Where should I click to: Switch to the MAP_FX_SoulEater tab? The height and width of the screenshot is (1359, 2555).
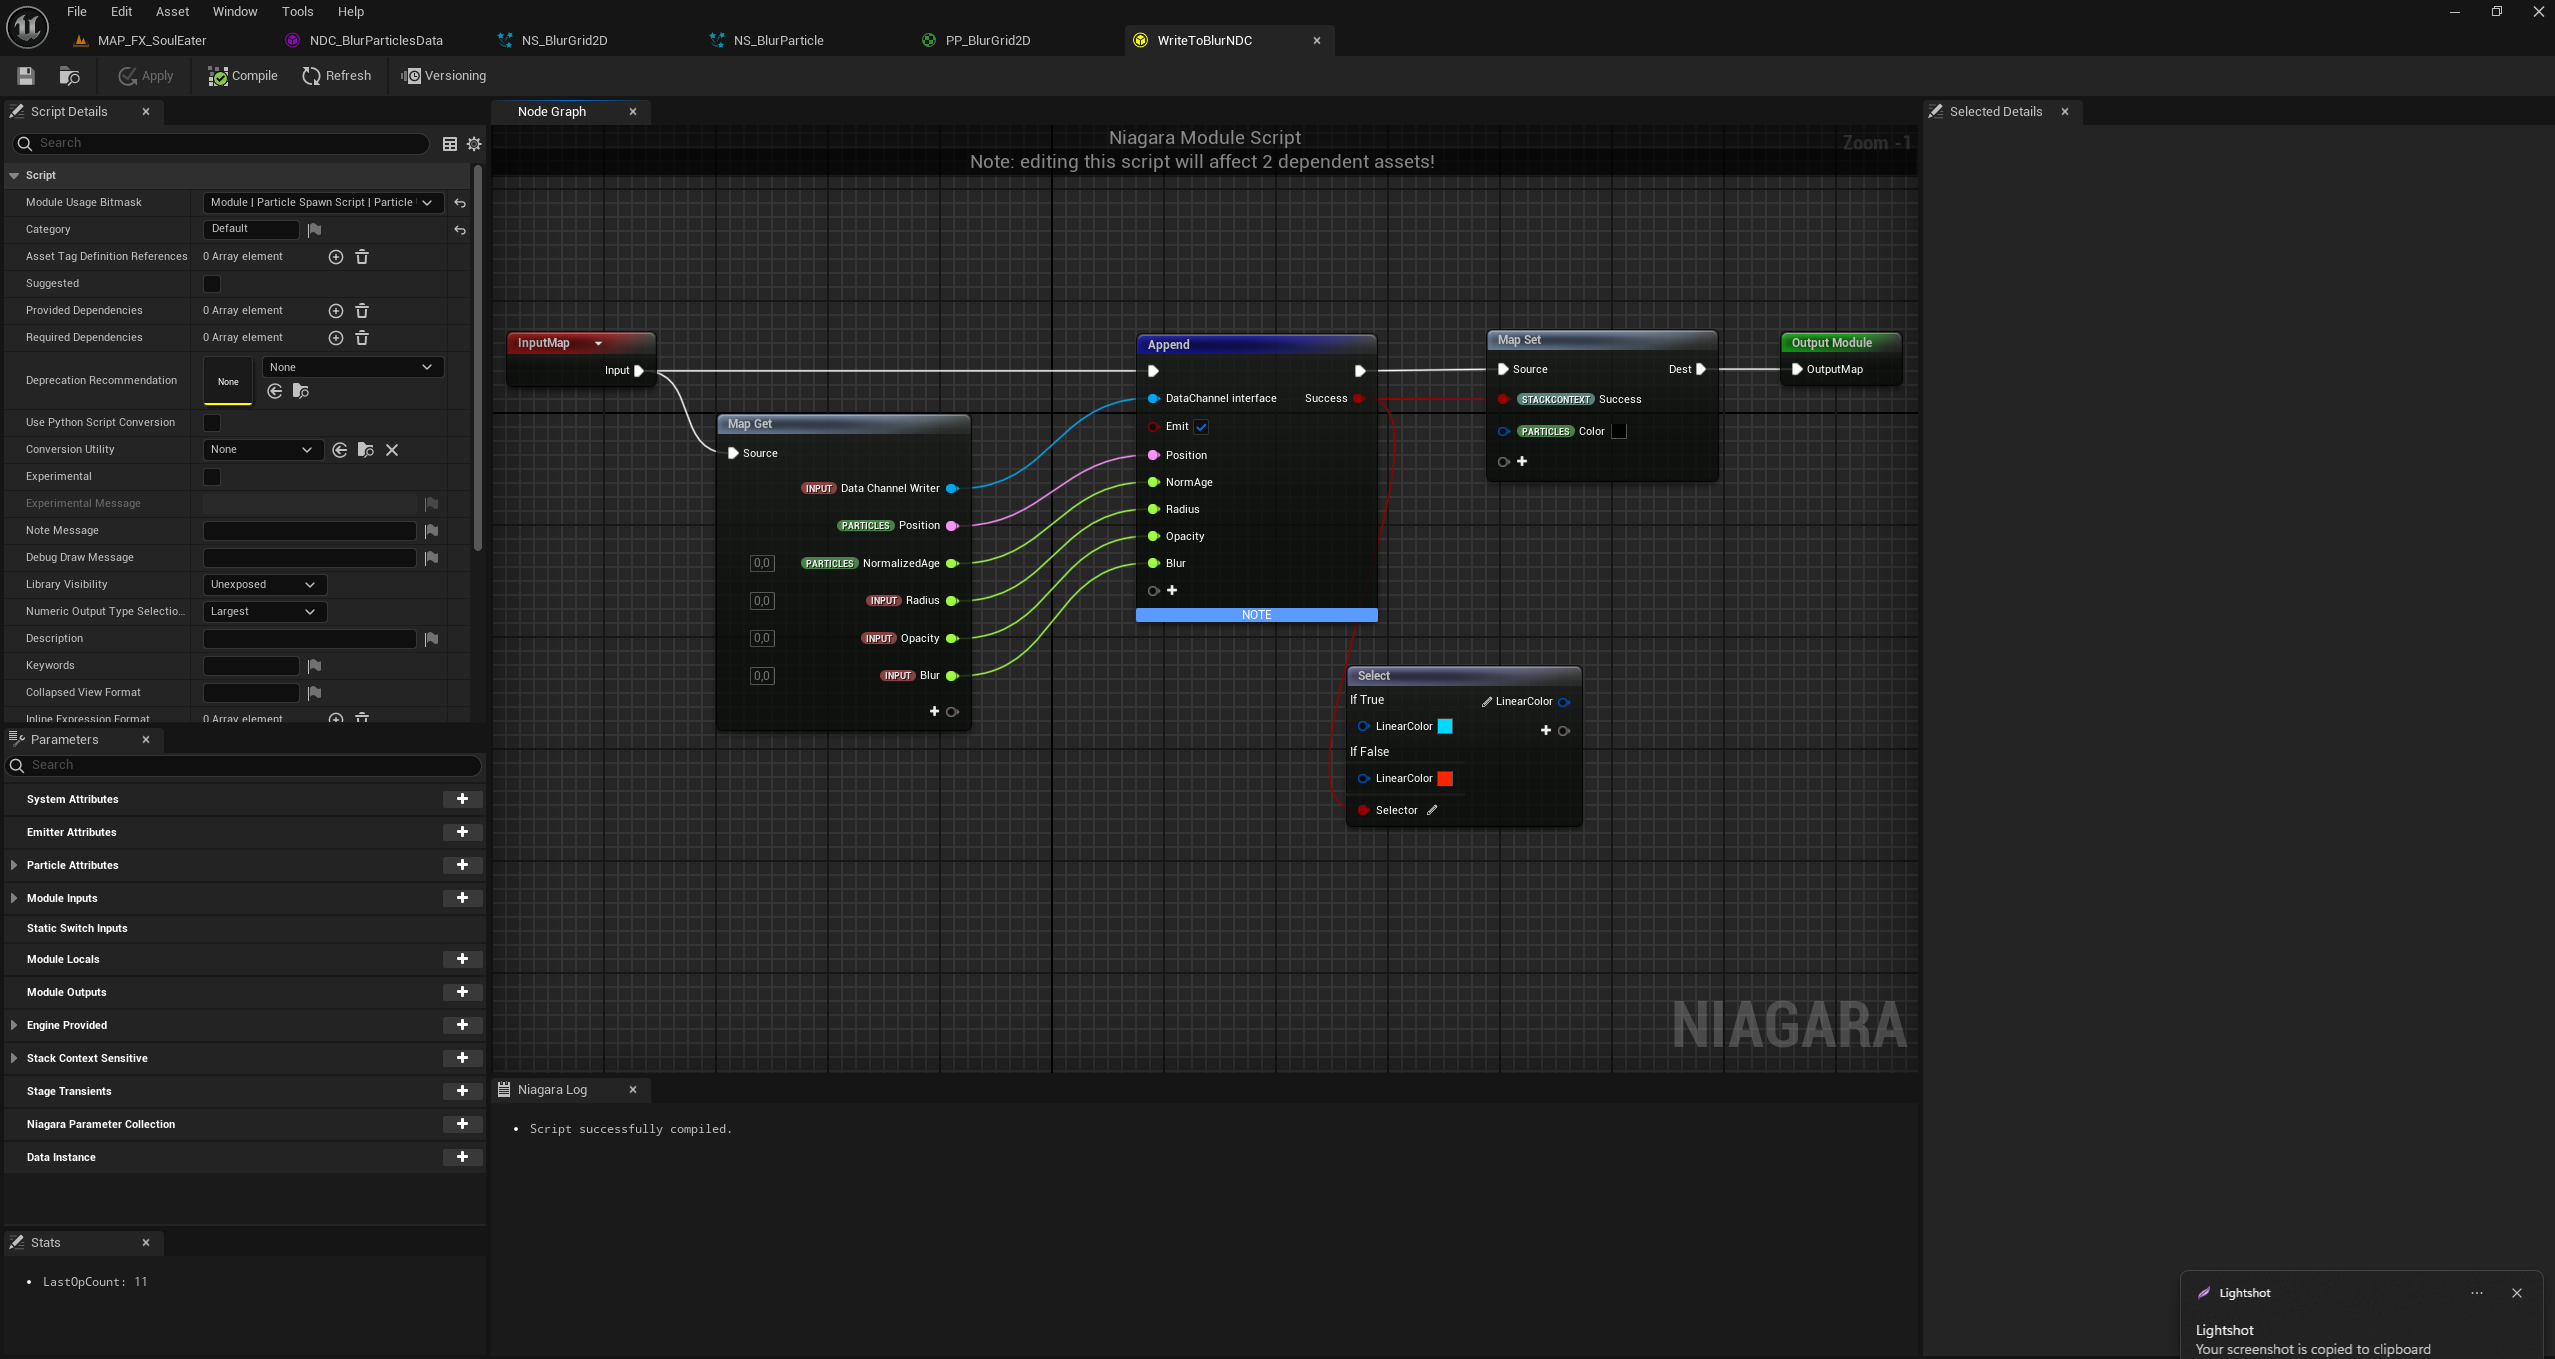(152, 41)
